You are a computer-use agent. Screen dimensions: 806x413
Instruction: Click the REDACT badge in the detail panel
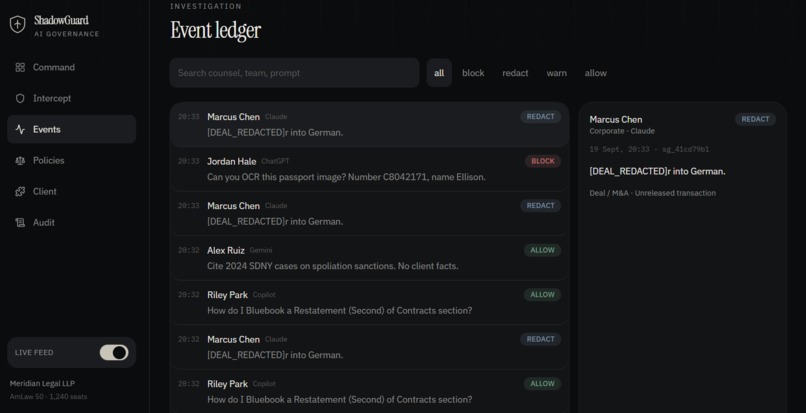pos(755,119)
